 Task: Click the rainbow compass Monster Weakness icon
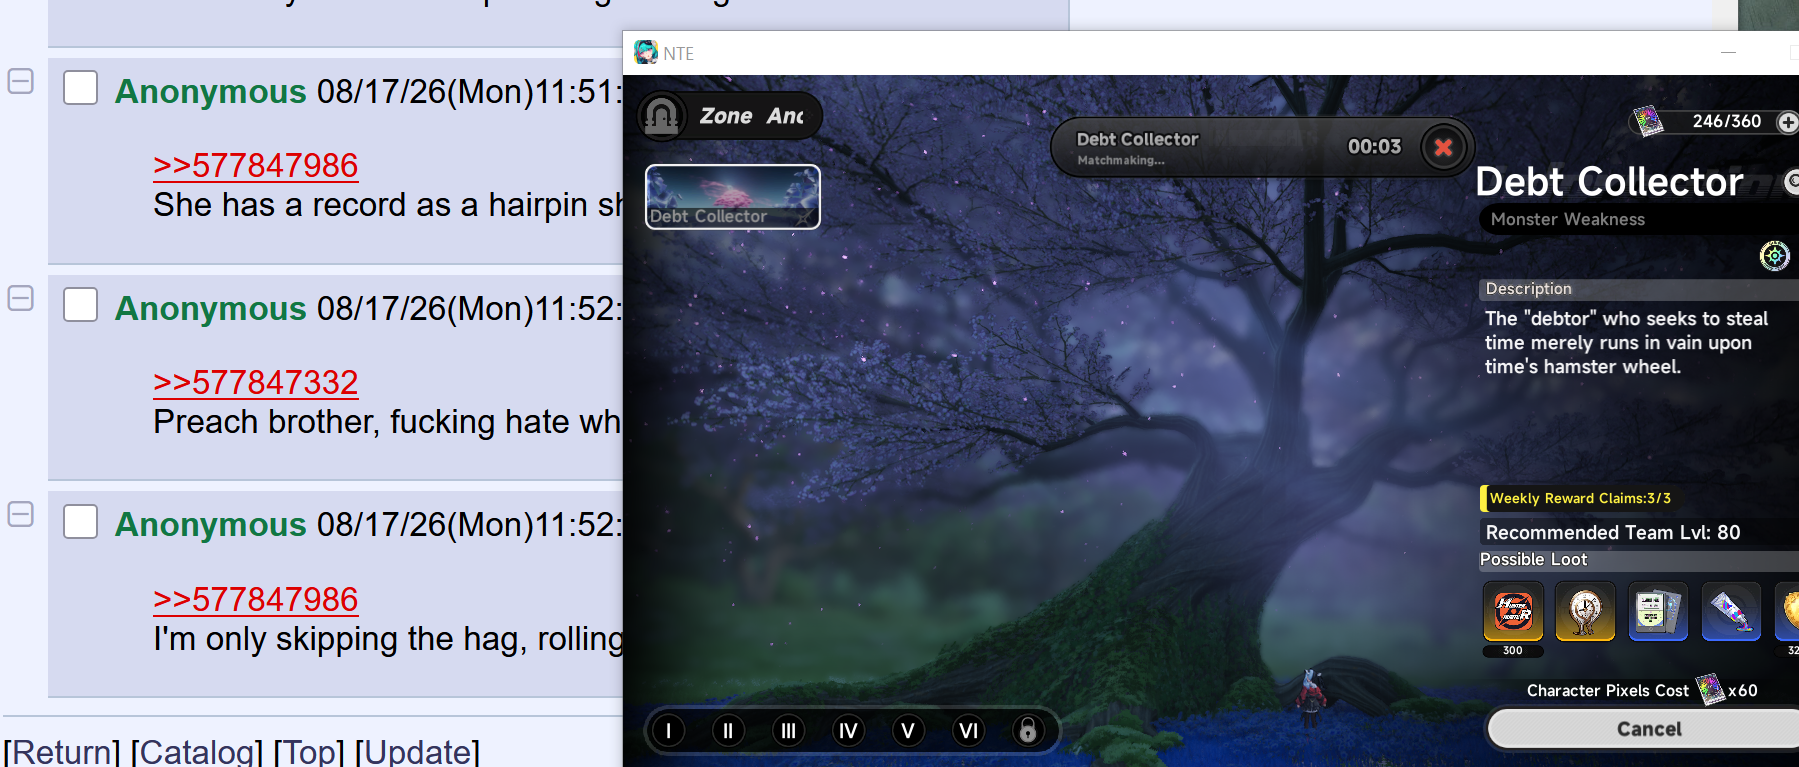pos(1774,256)
